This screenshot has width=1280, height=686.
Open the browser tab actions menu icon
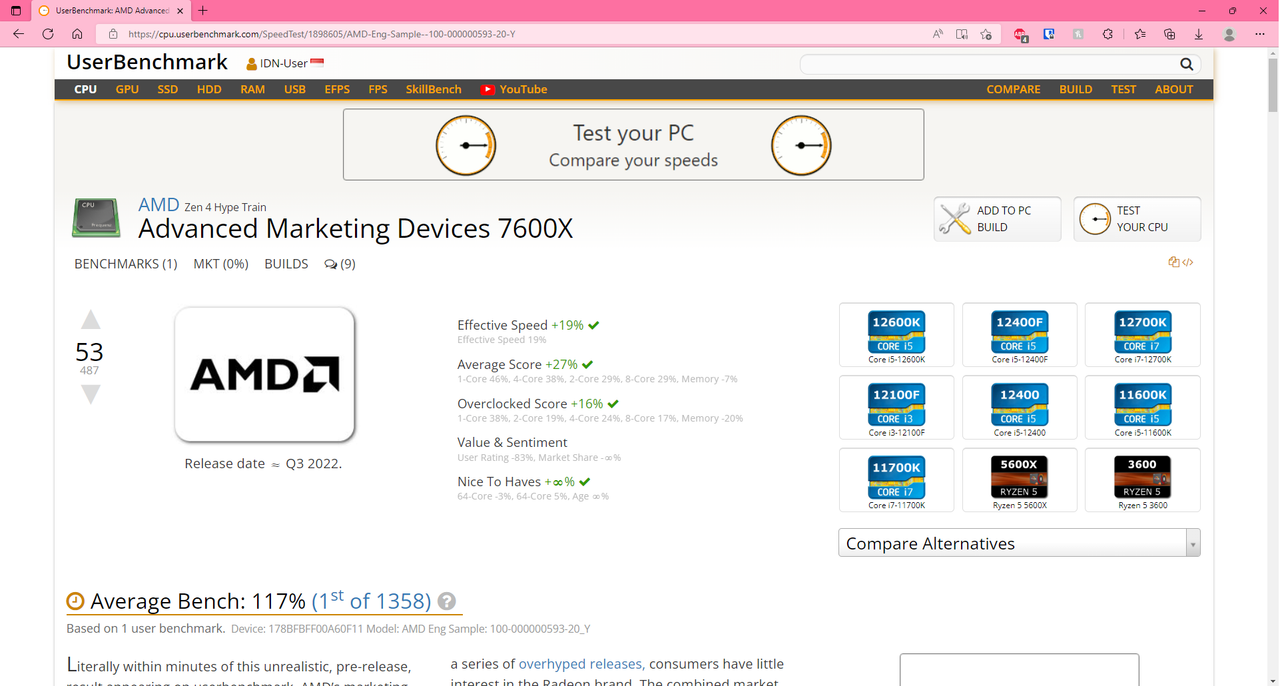[16, 10]
